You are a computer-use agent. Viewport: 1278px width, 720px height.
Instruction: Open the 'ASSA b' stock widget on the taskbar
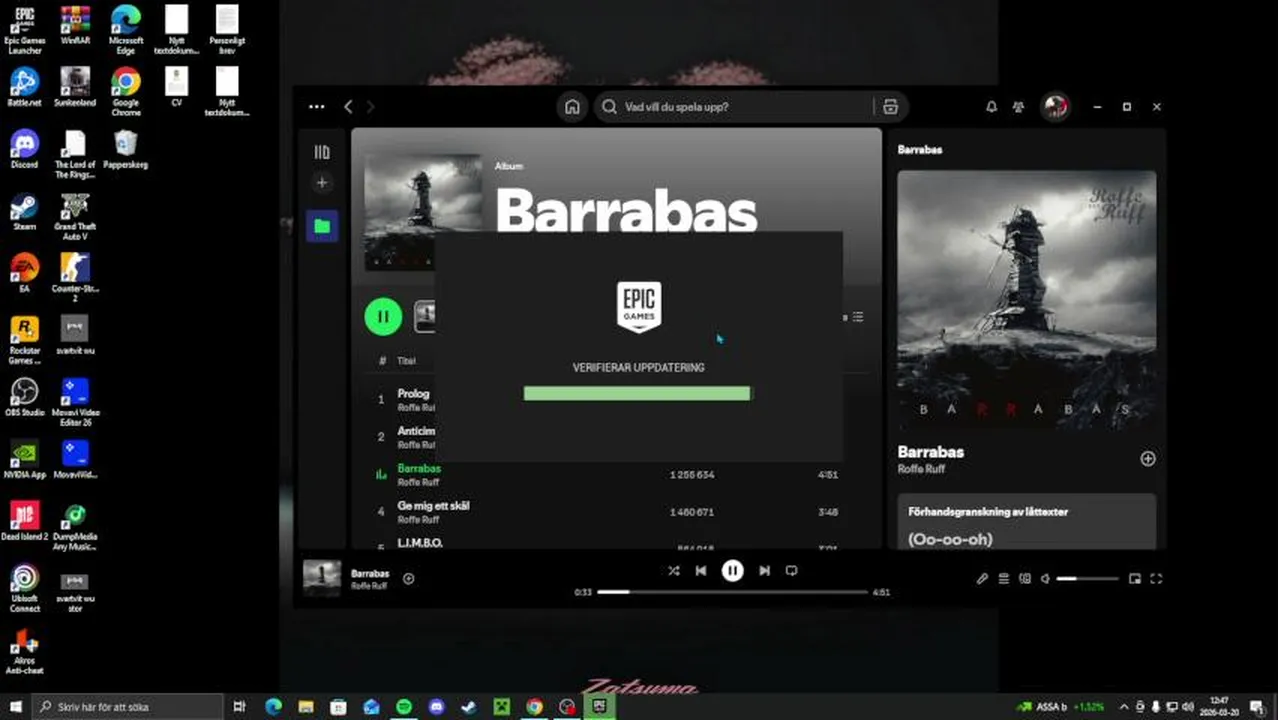[1060, 707]
